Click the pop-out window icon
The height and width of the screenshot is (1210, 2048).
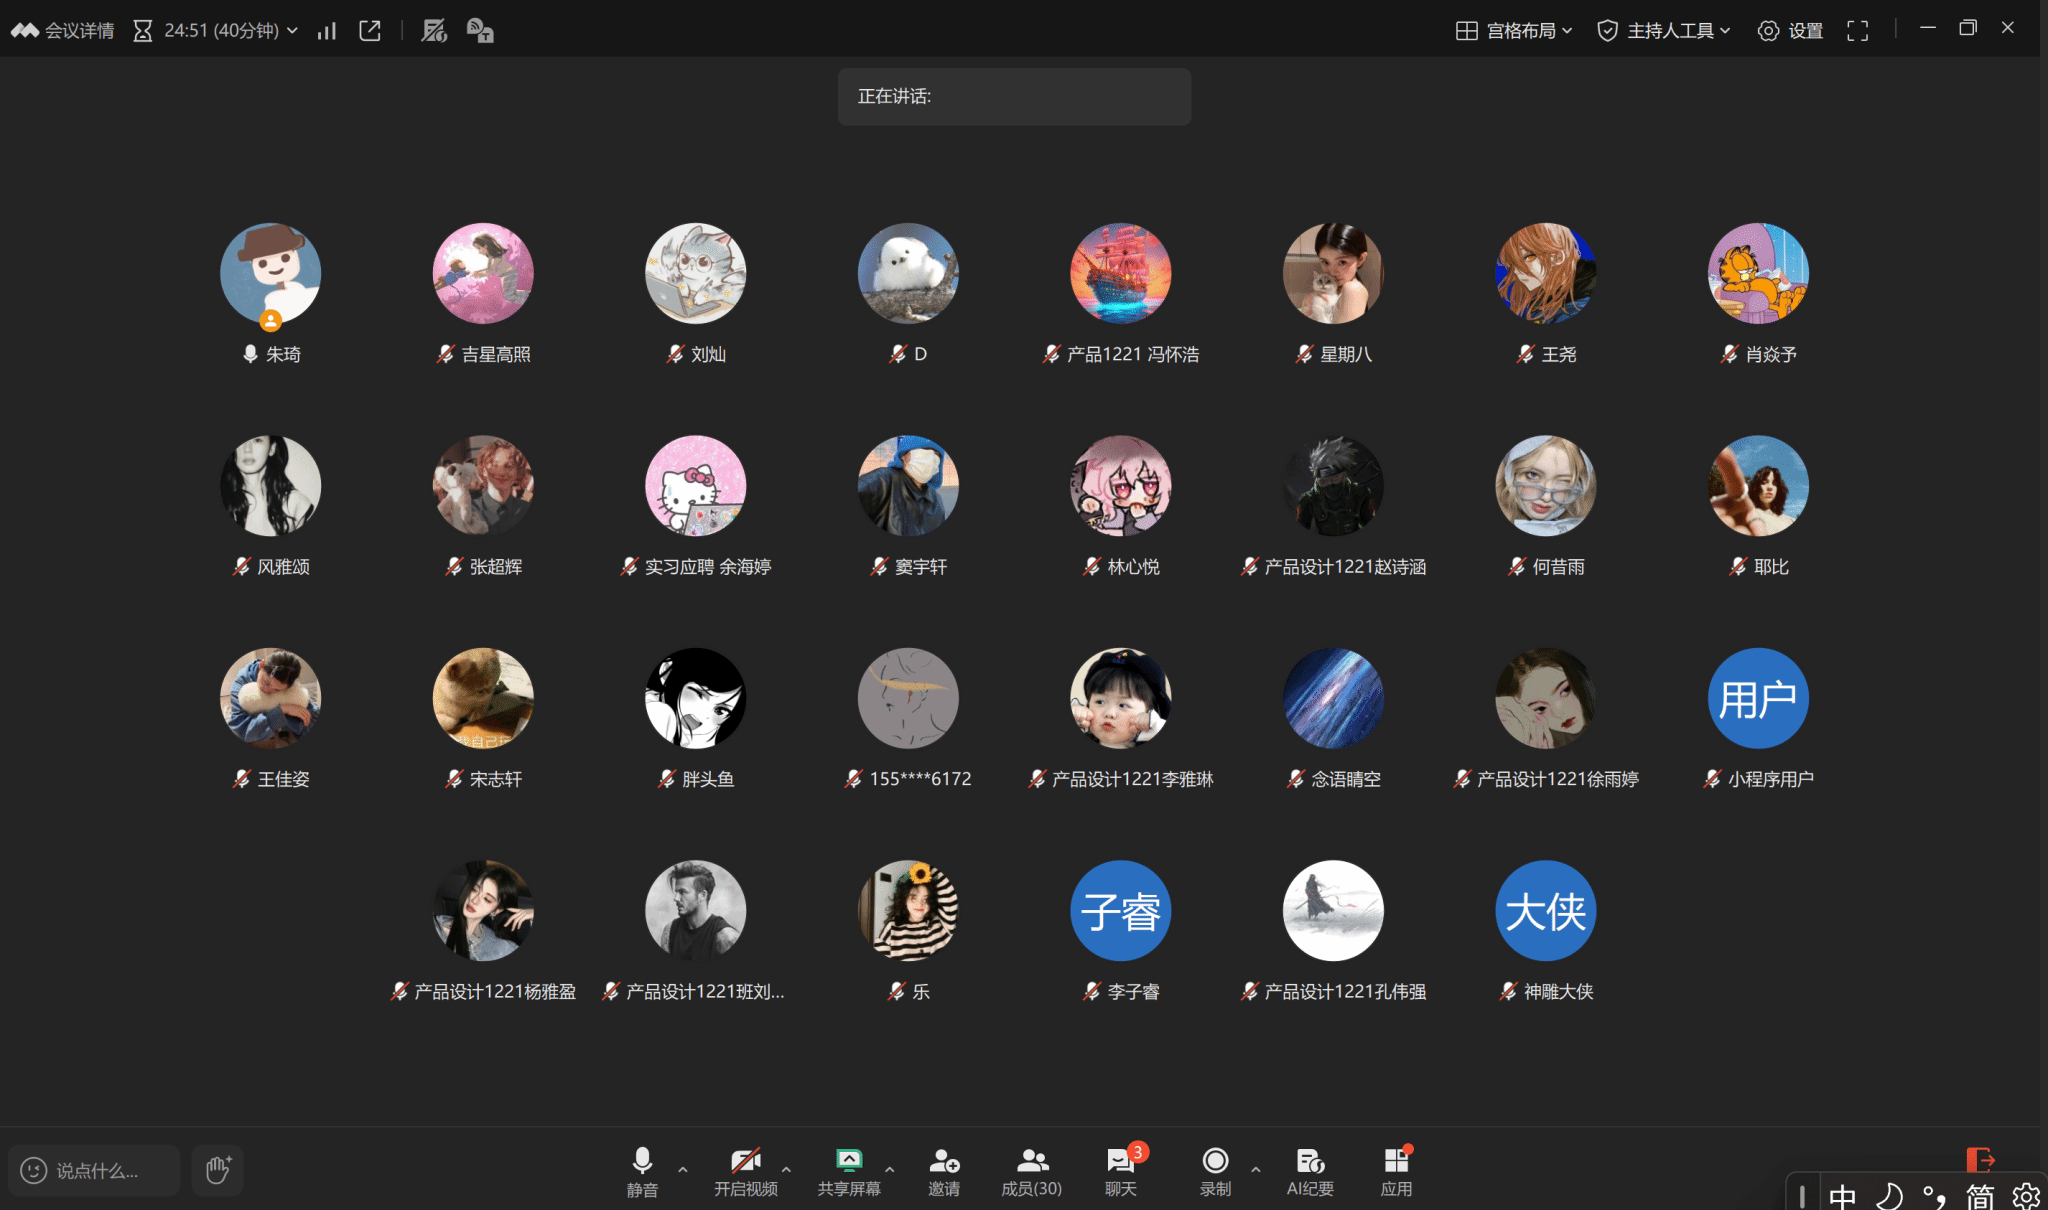[x=370, y=31]
